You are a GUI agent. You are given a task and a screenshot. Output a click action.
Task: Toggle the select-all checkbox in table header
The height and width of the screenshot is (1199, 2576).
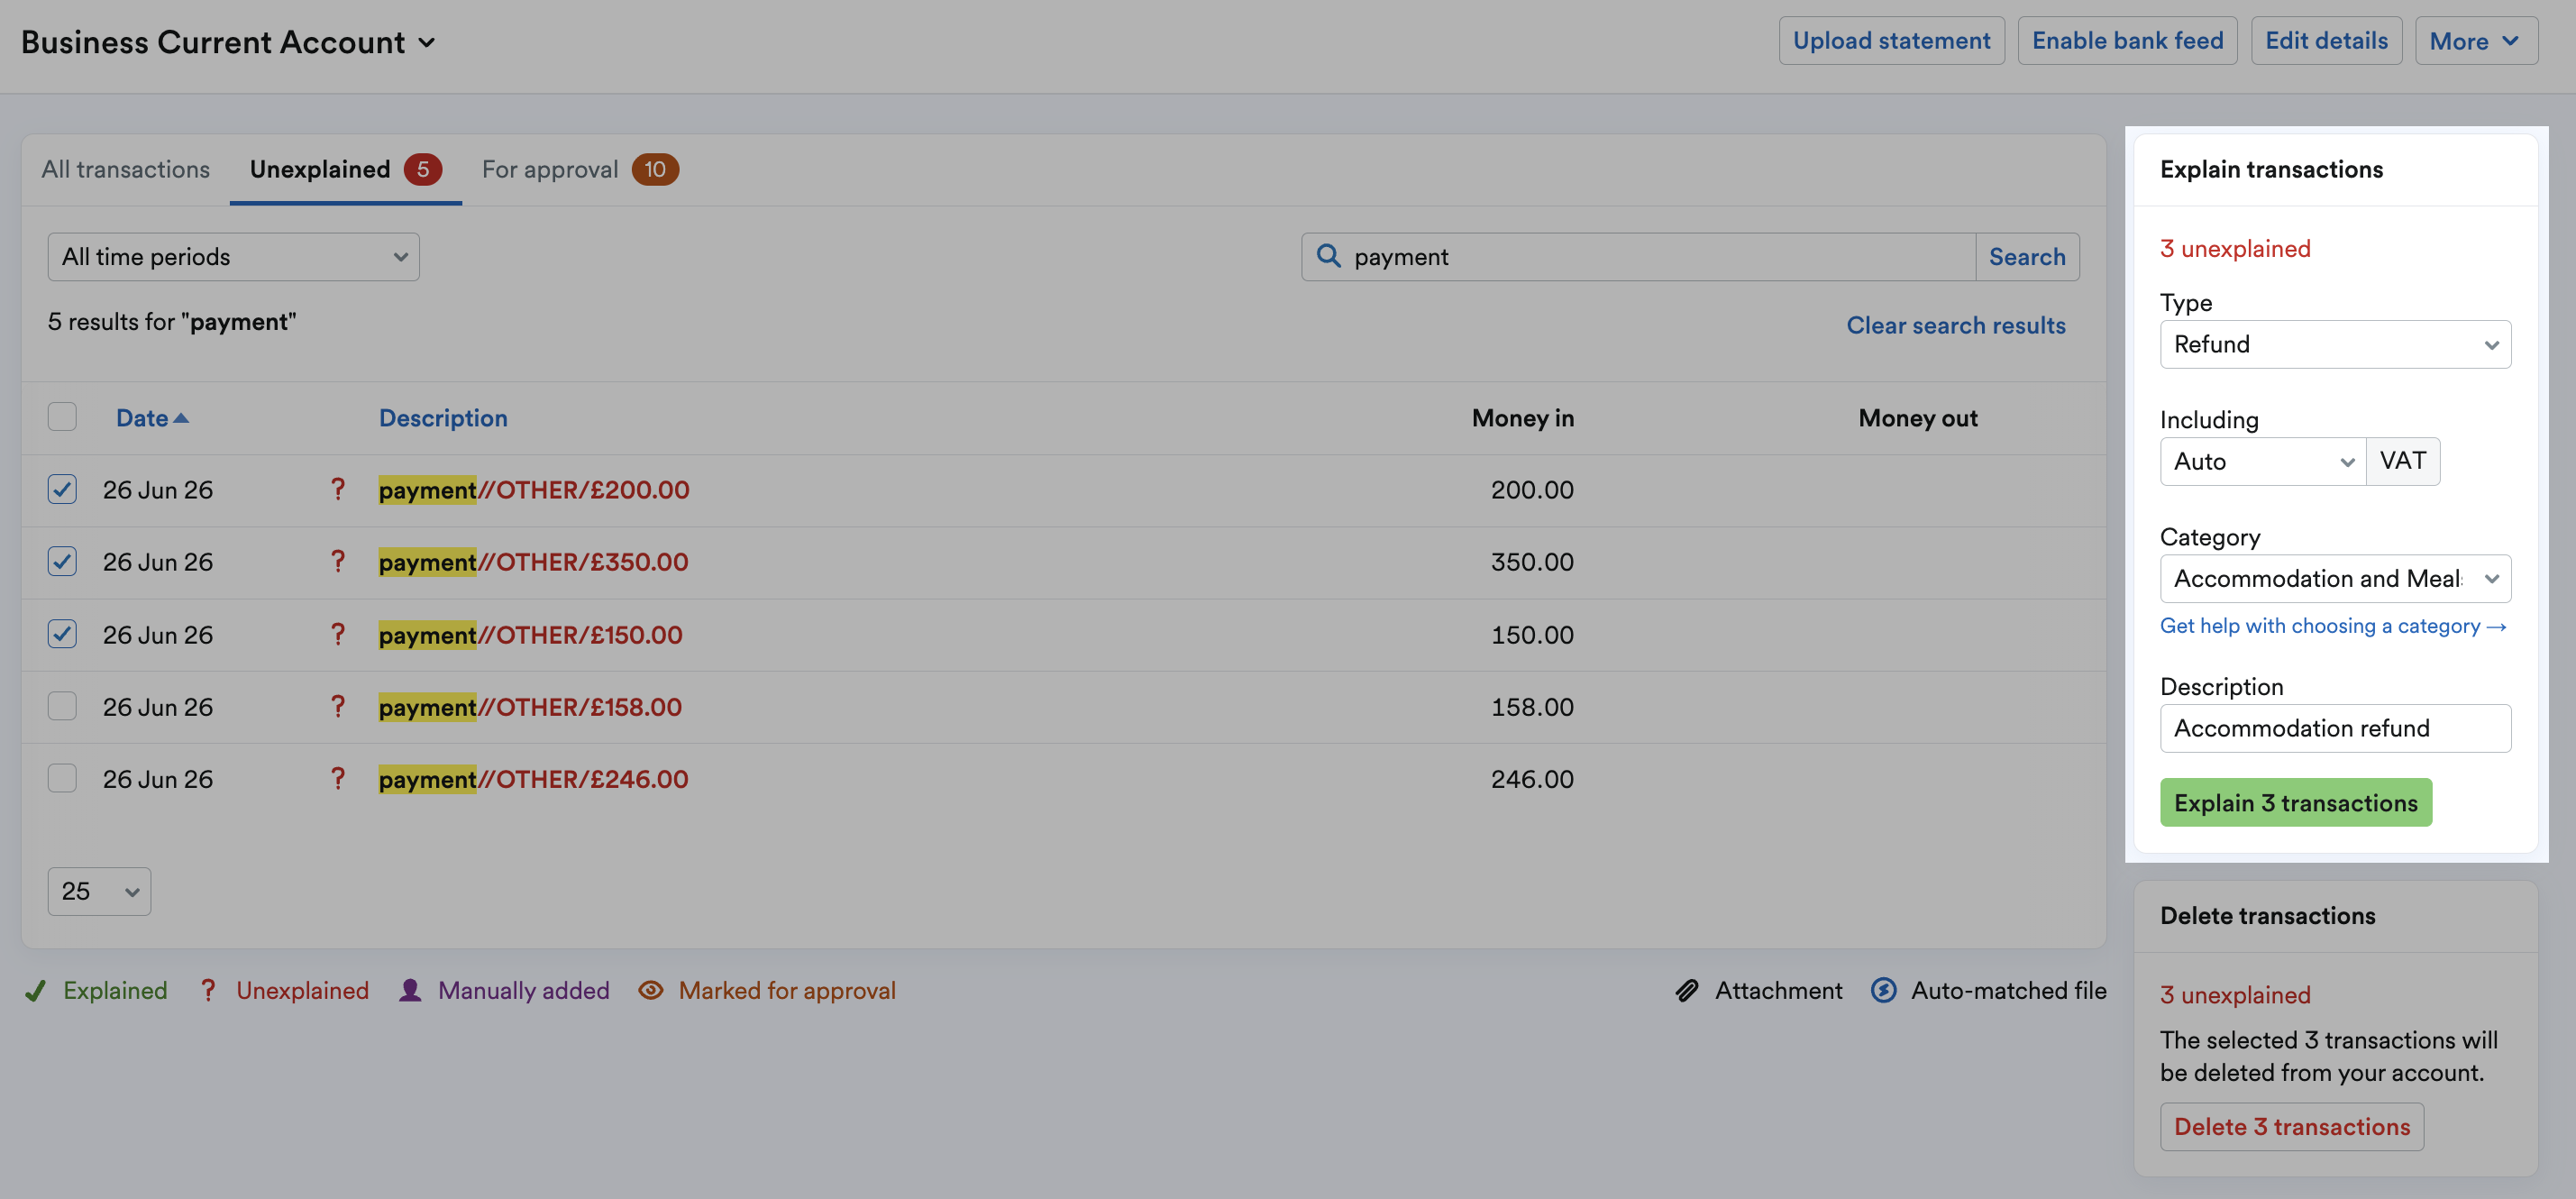(62, 416)
